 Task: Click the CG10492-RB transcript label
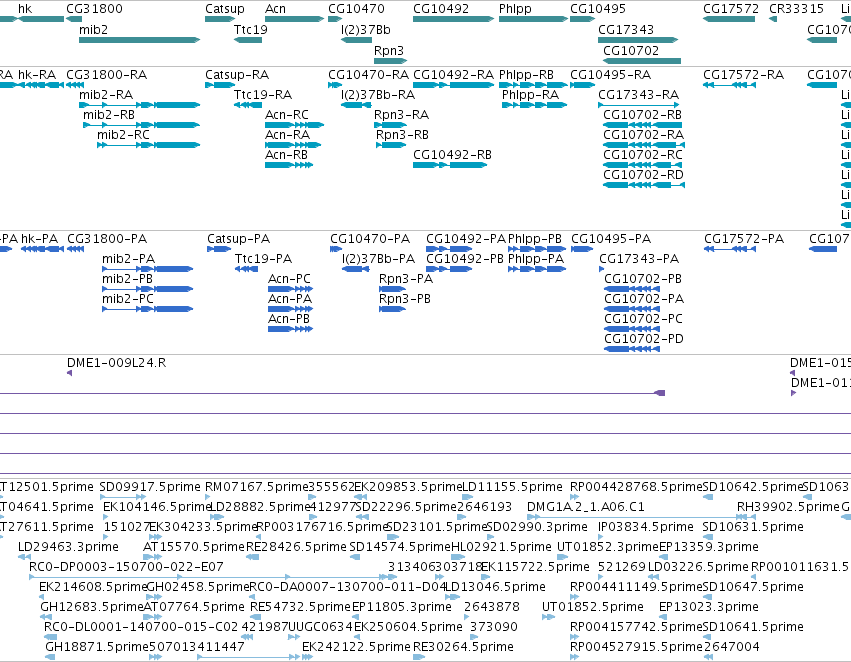point(452,155)
